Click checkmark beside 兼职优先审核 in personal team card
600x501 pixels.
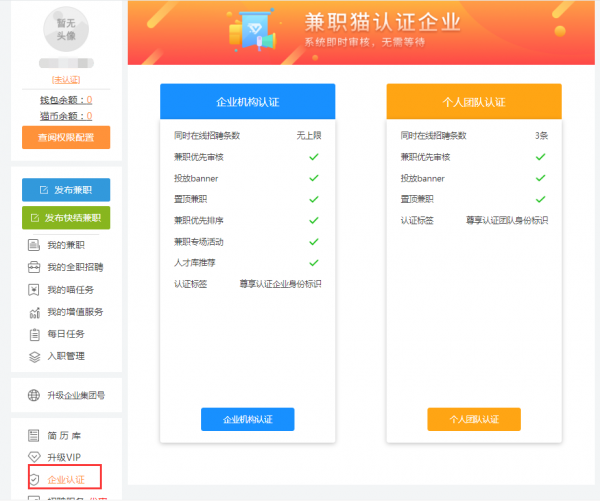pyautogui.click(x=540, y=157)
